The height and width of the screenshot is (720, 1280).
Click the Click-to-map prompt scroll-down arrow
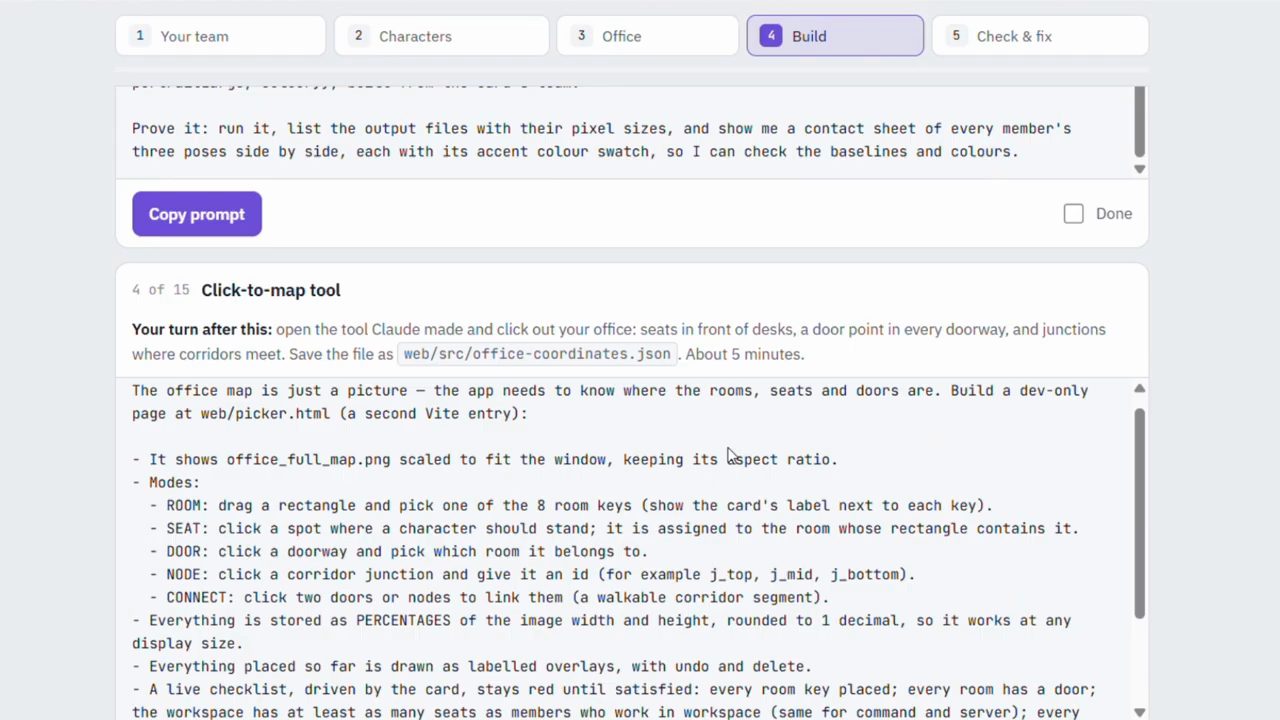click(1139, 712)
